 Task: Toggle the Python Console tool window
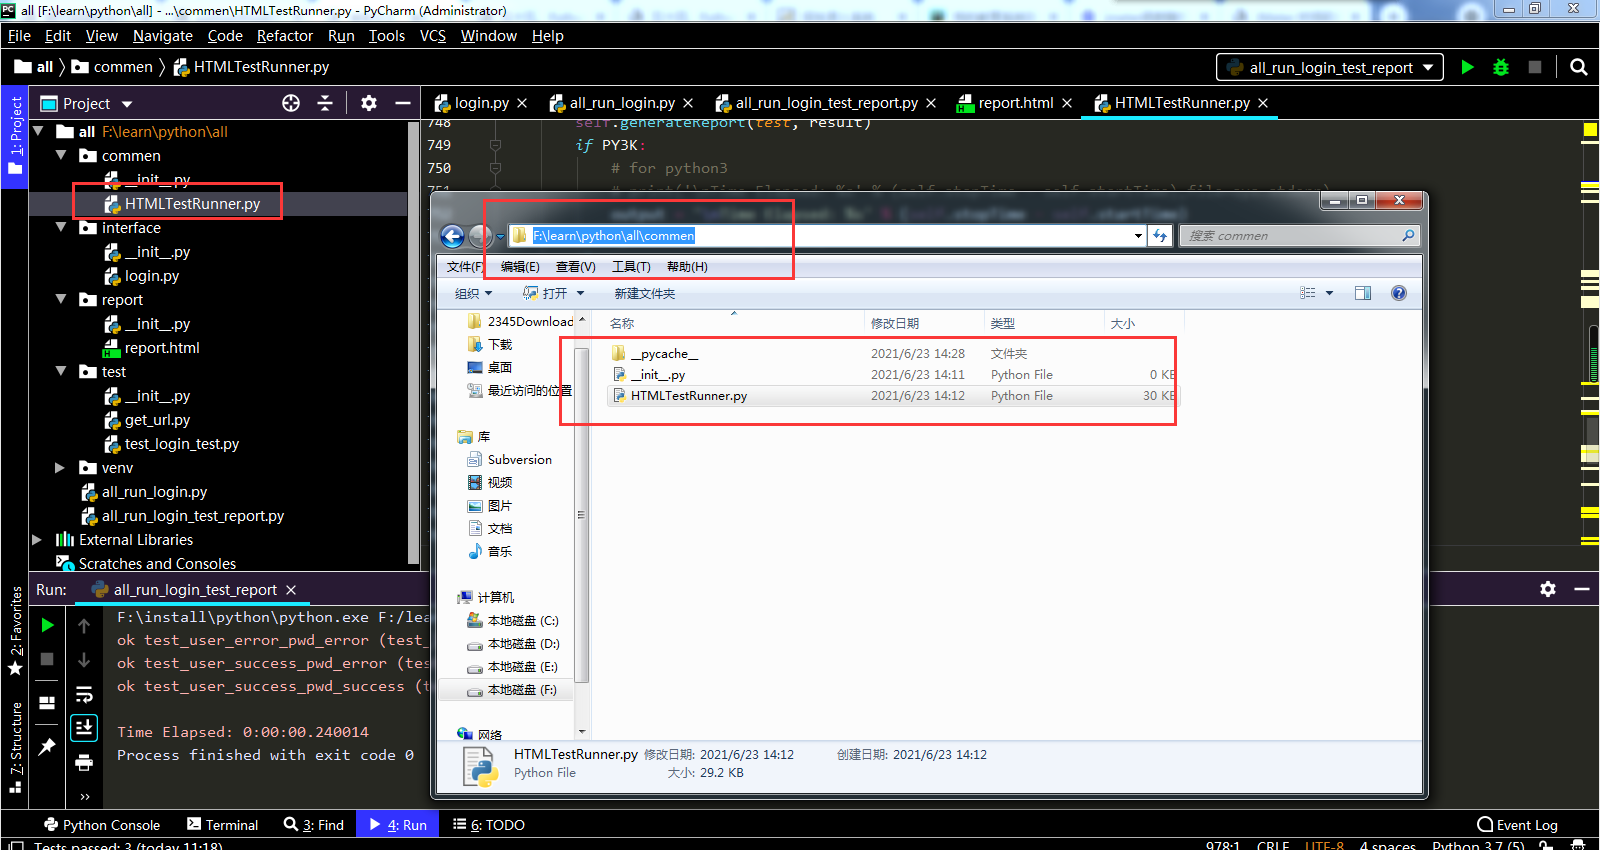101,825
